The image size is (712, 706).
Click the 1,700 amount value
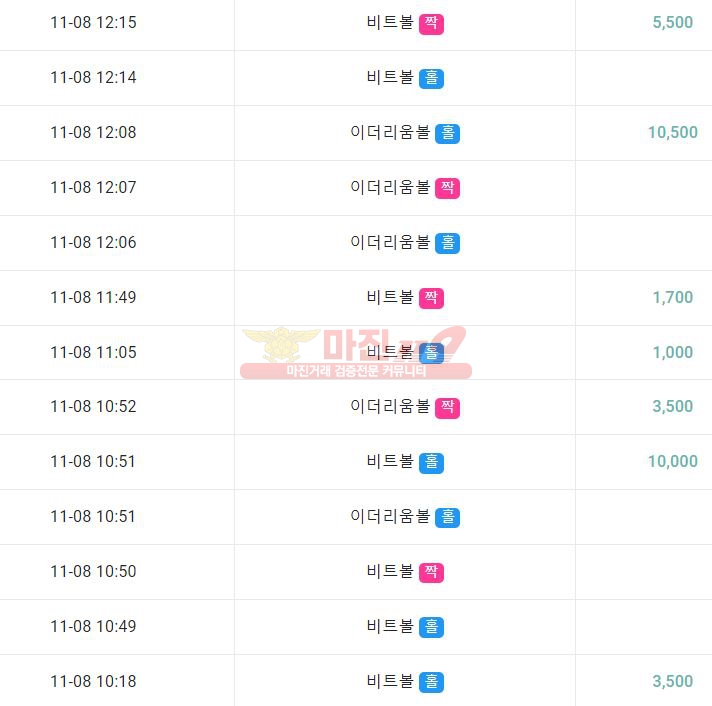[x=672, y=297]
